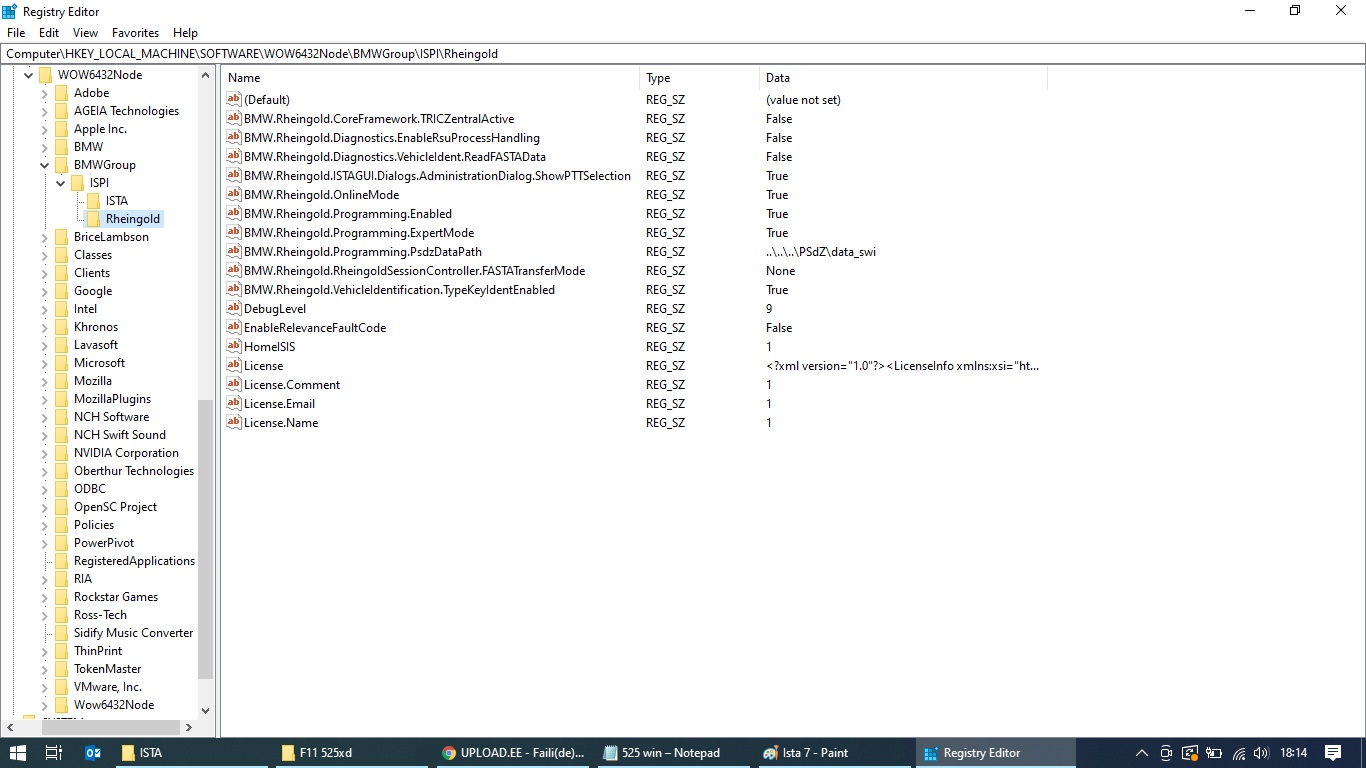Open the notification center
This screenshot has width=1366, height=768.
point(1333,753)
